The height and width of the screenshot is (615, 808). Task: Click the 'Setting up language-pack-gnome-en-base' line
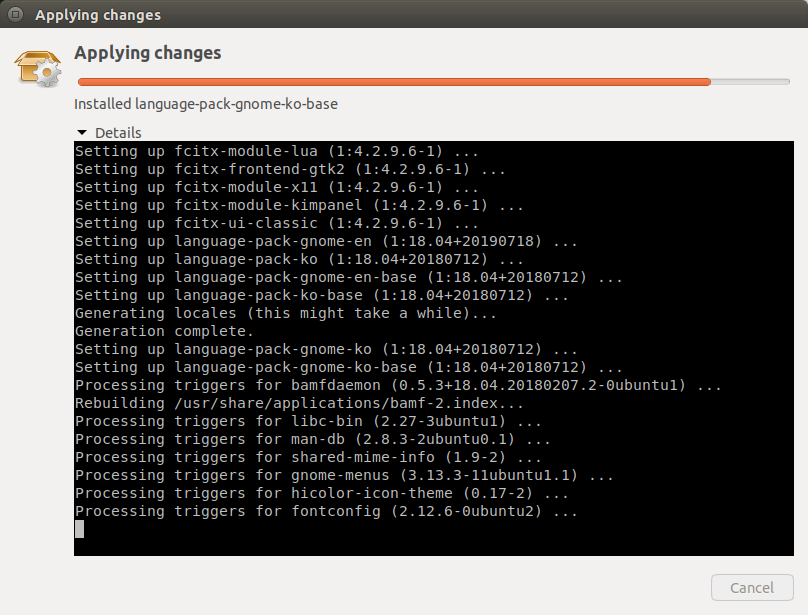tap(349, 277)
